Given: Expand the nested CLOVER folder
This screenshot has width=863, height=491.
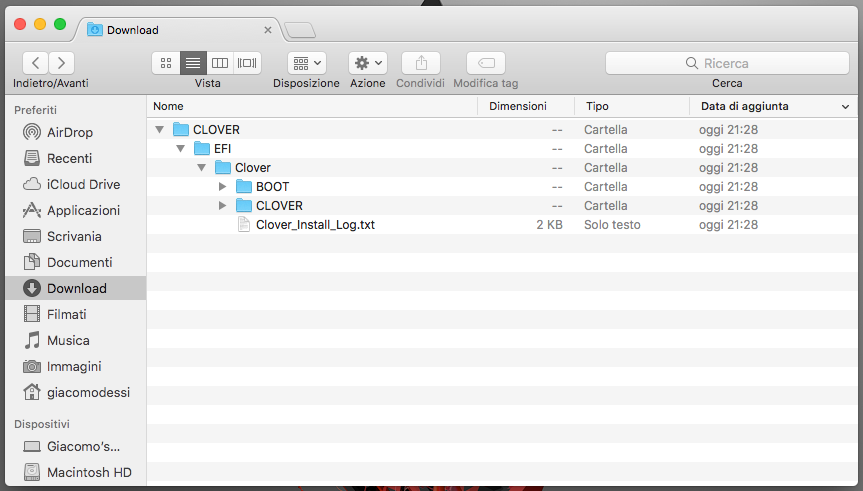Looking at the screenshot, I should tap(222, 205).
